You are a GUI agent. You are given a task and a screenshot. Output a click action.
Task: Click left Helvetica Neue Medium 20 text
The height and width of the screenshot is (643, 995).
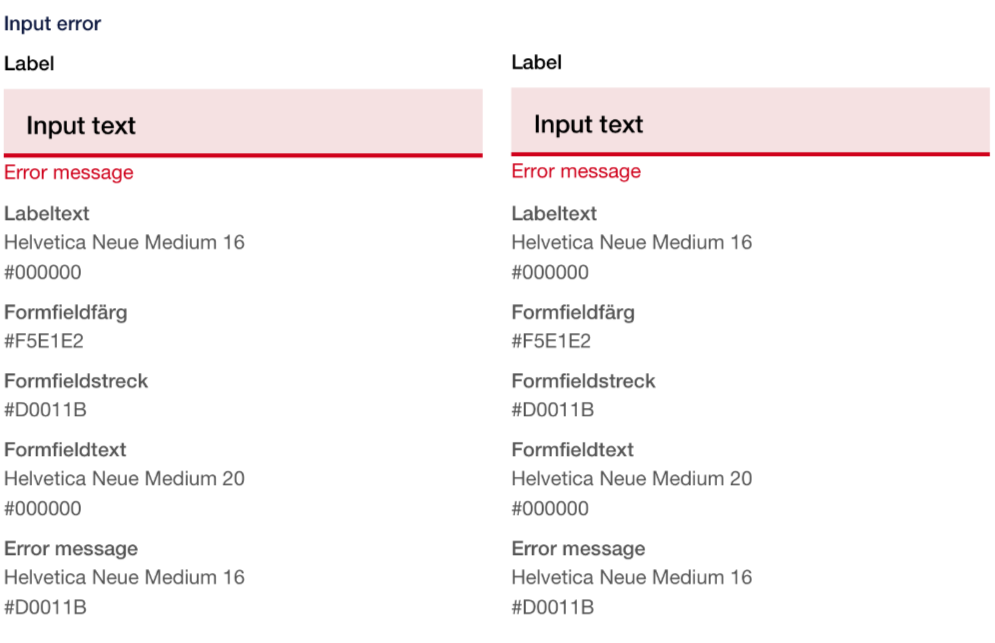[124, 479]
